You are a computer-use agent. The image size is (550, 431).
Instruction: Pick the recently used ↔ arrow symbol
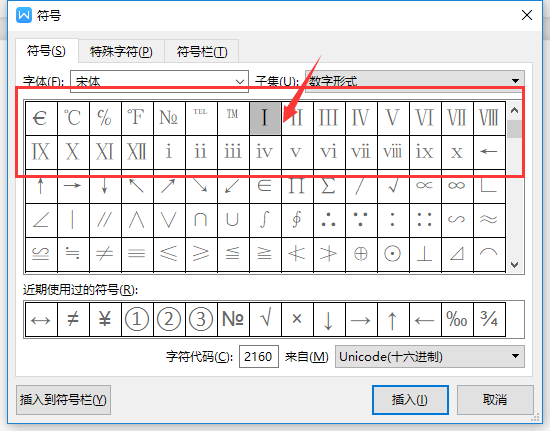coord(41,319)
